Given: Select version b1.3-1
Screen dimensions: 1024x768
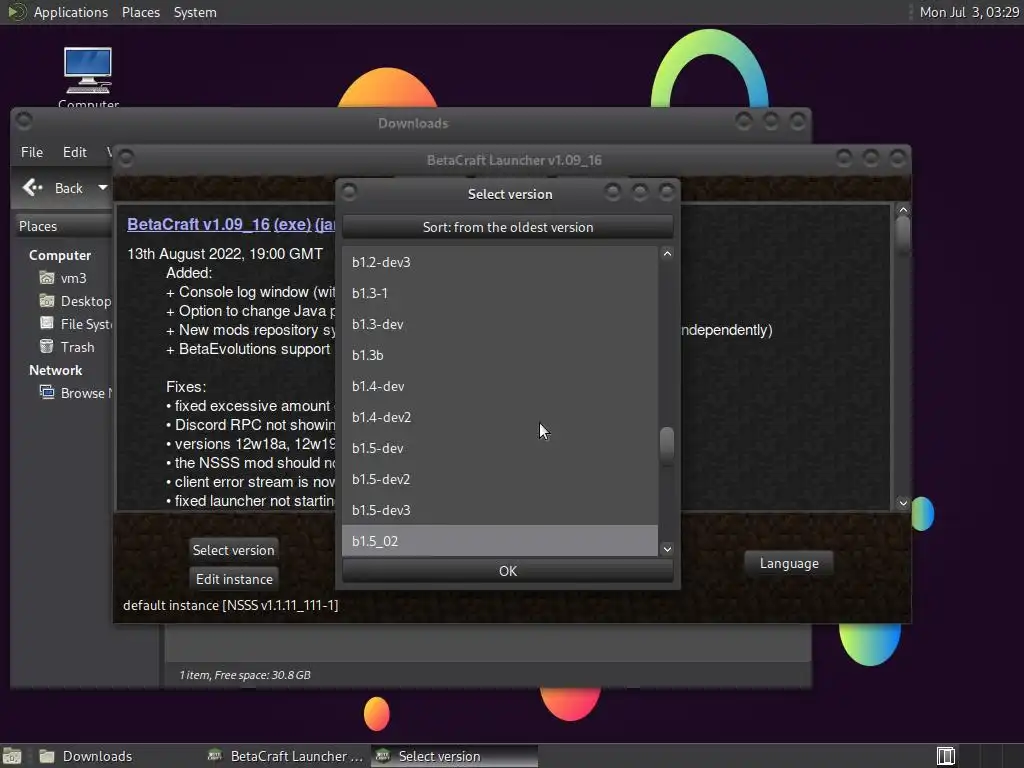Looking at the screenshot, I should 500,293.
